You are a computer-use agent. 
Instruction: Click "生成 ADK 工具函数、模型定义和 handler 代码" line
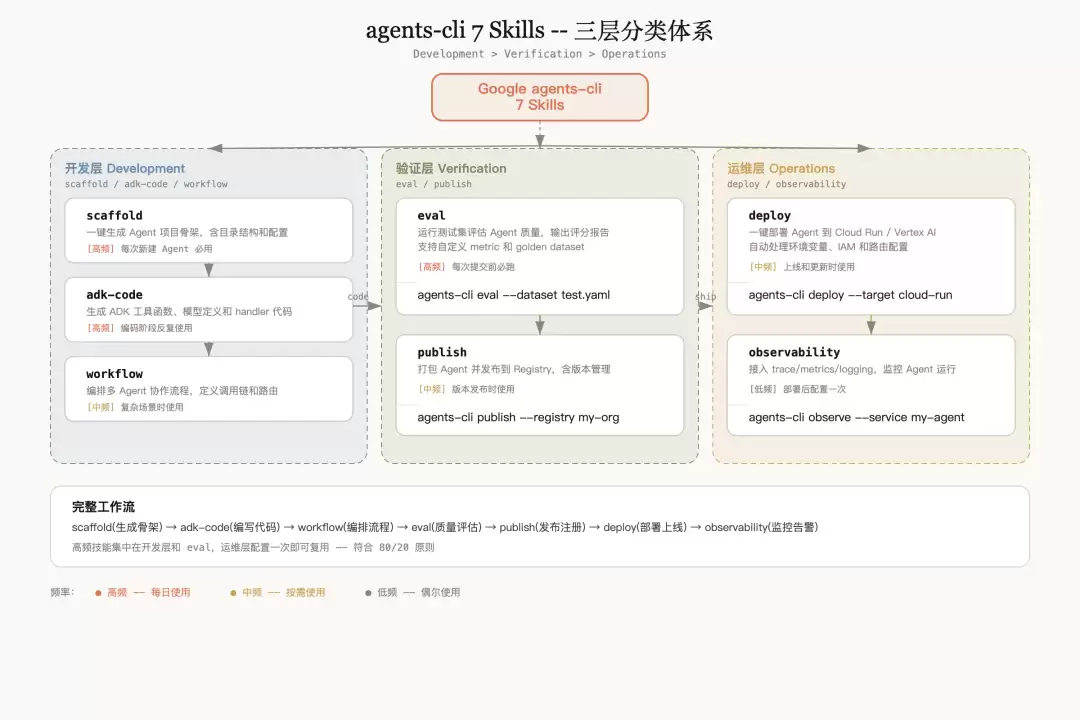[x=189, y=311]
